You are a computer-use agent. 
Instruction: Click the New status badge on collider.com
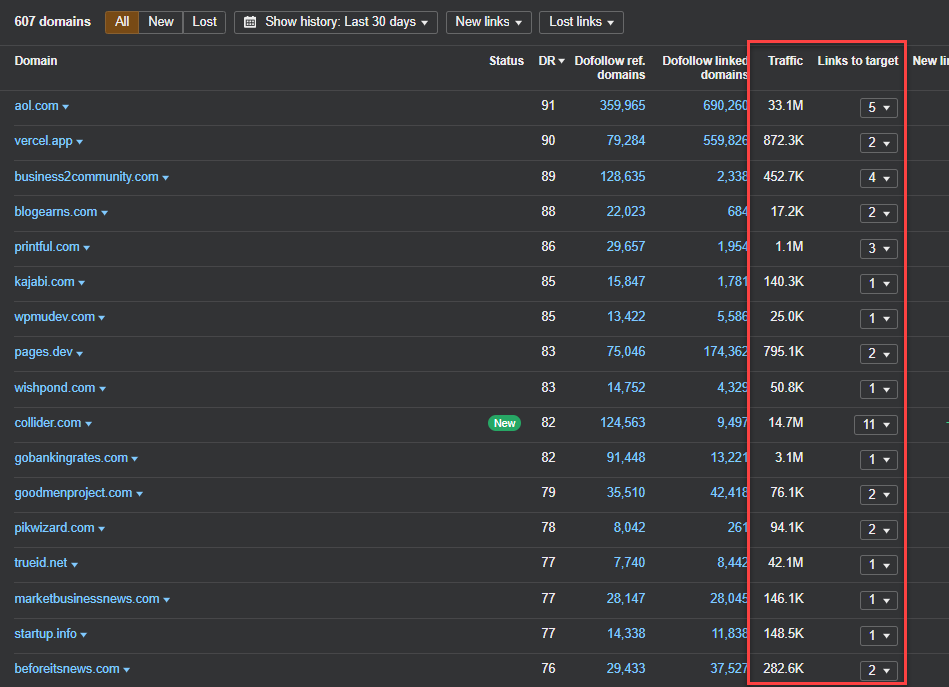point(504,423)
